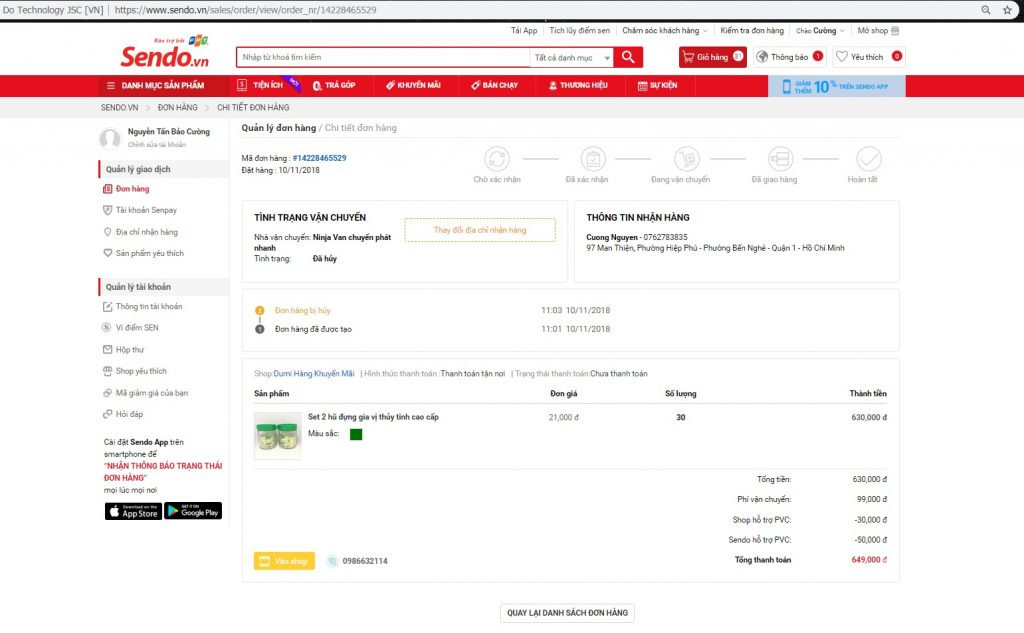Click the Google Play download badge

[x=193, y=511]
